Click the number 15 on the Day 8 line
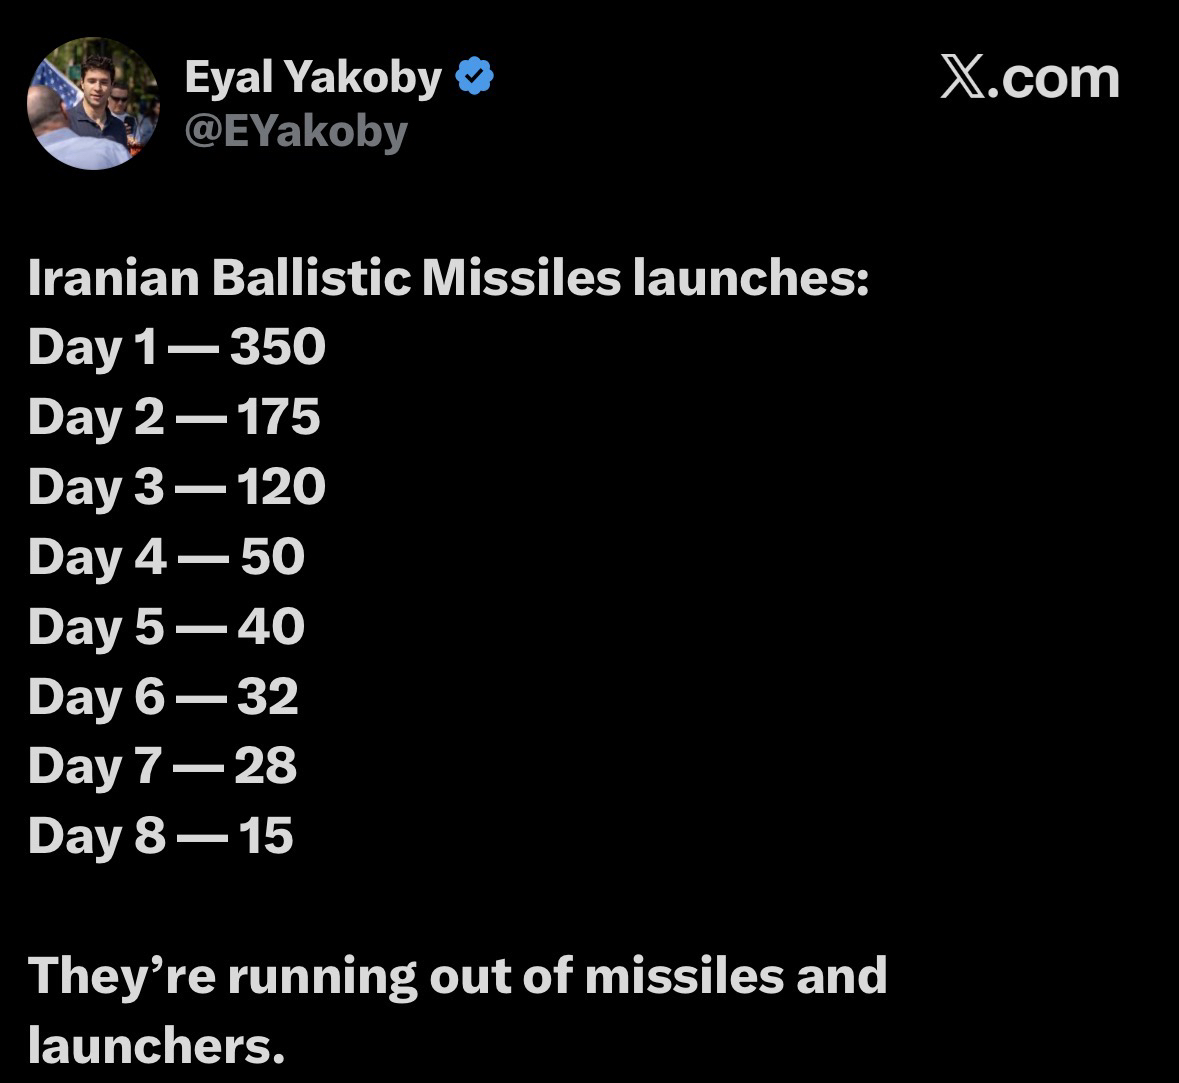Screen dimensions: 1179x1083 (x=265, y=836)
